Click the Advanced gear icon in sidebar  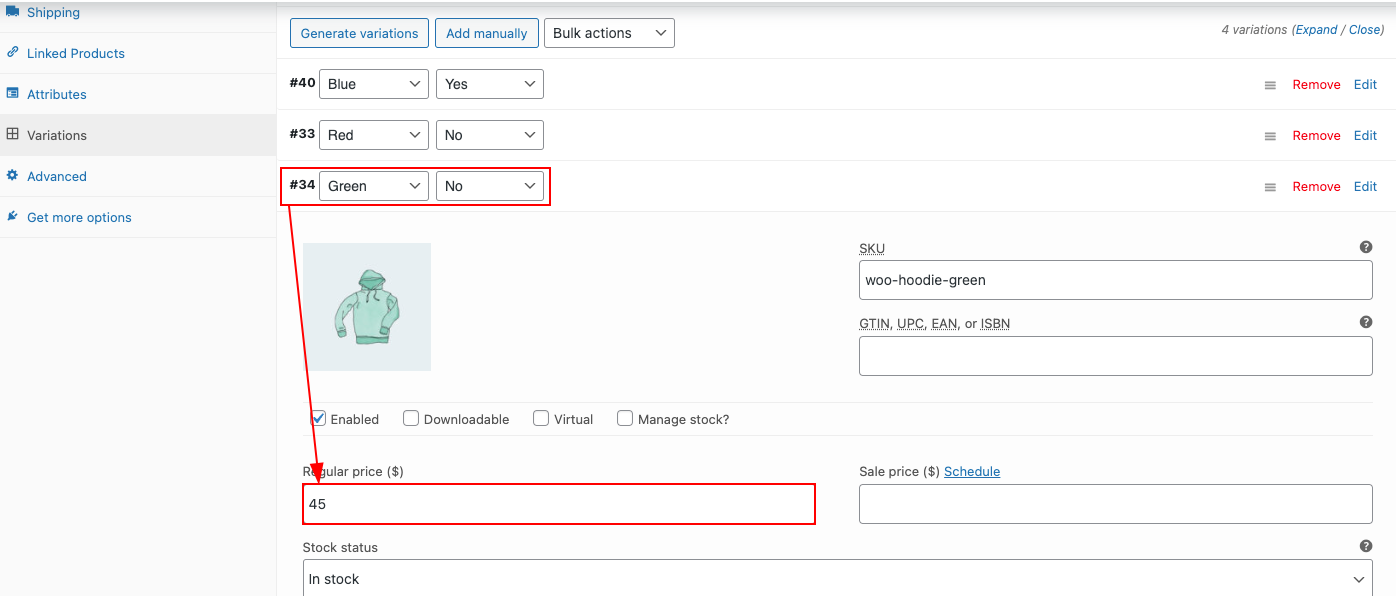click(13, 175)
